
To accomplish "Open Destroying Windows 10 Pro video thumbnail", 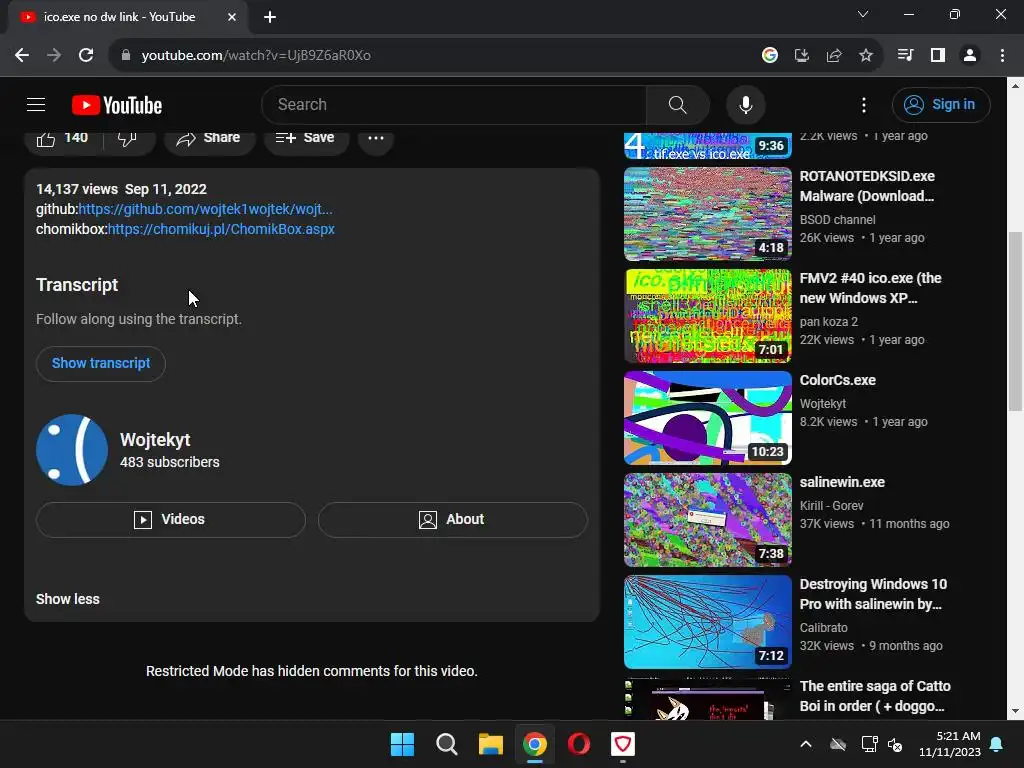I will (707, 622).
